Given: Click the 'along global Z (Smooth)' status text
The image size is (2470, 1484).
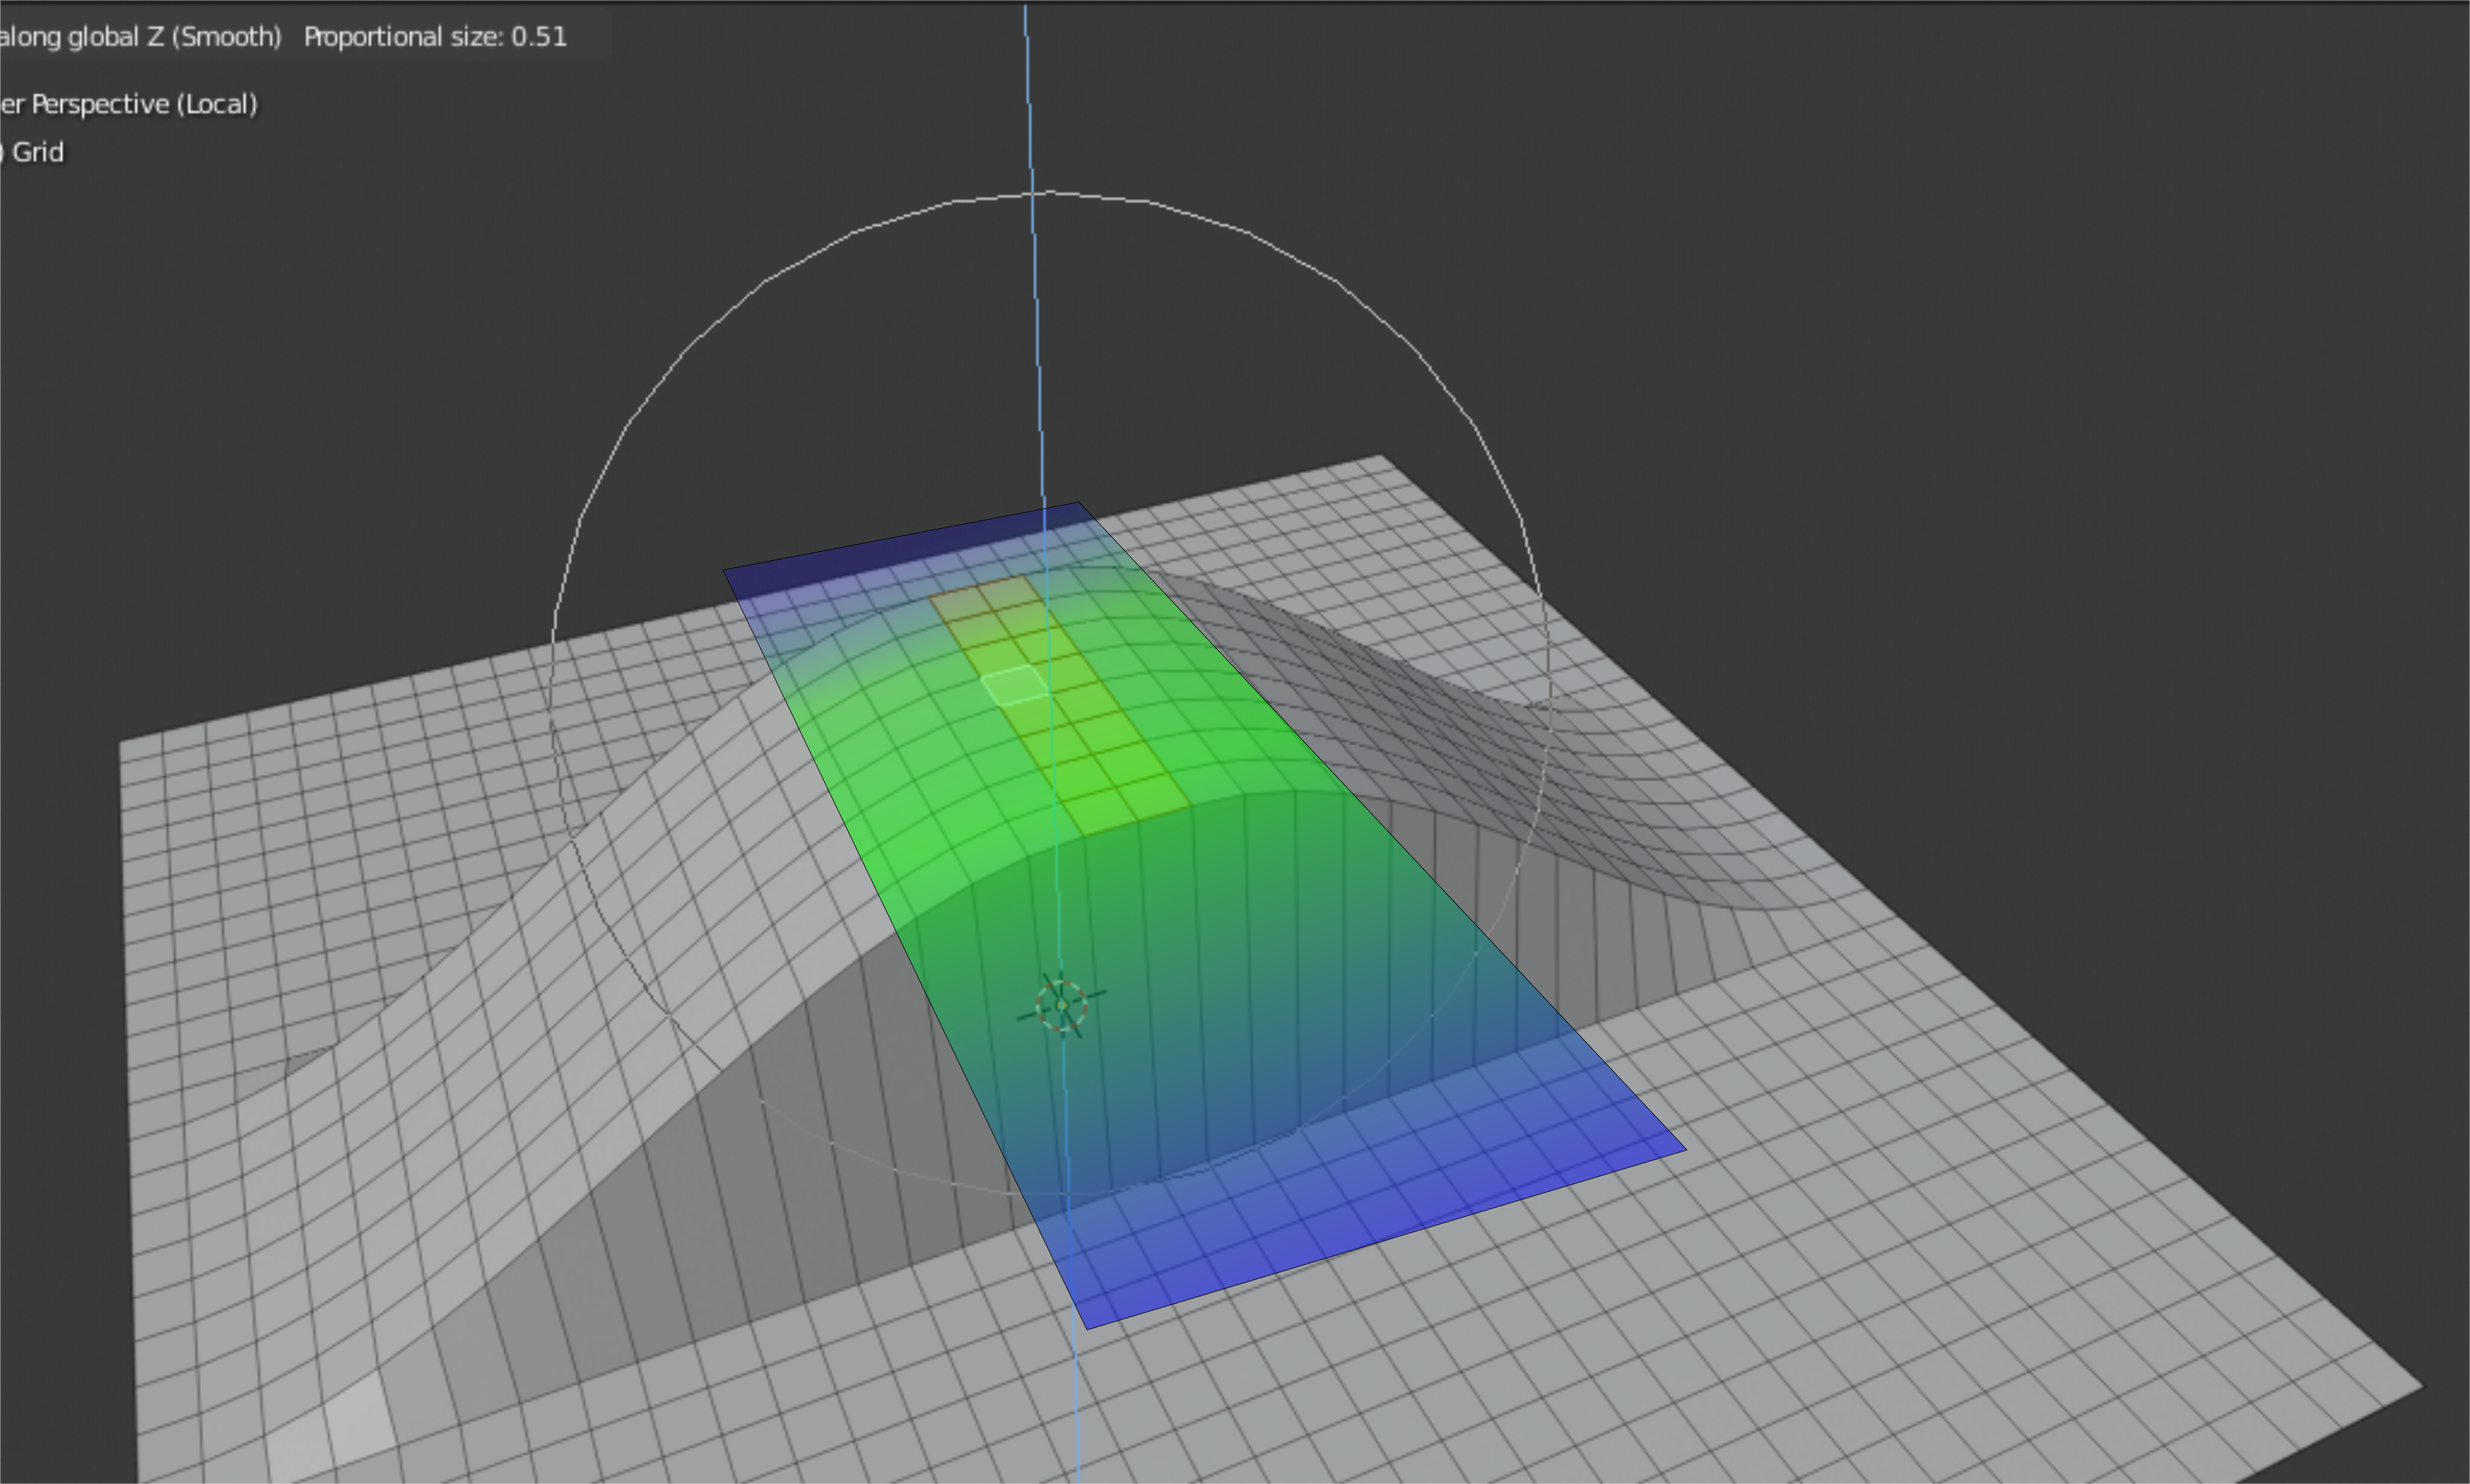Looking at the screenshot, I should (140, 37).
